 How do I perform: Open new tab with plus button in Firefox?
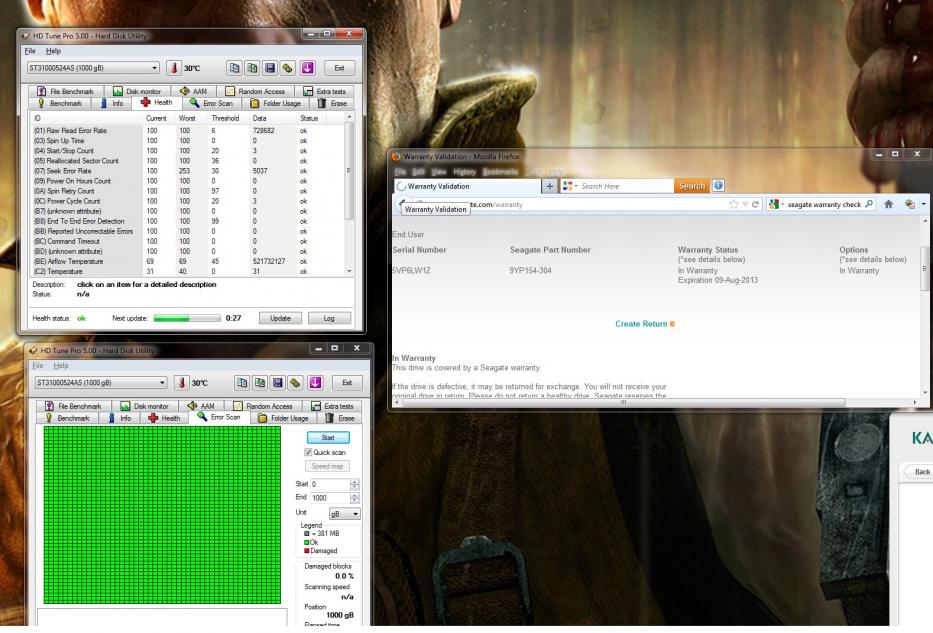[549, 186]
